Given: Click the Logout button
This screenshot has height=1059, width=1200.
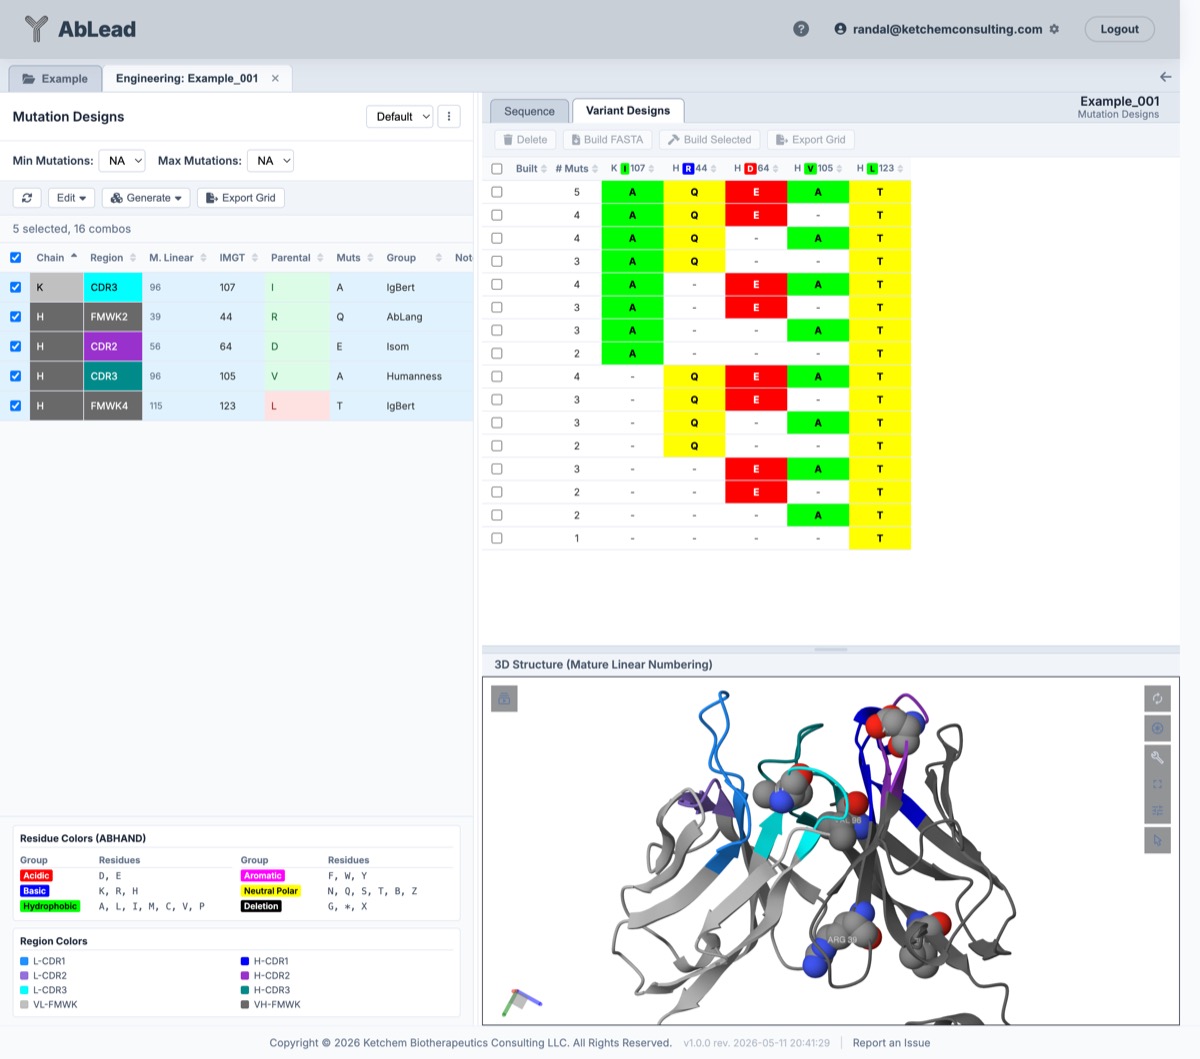Looking at the screenshot, I should pos(1119,29).
